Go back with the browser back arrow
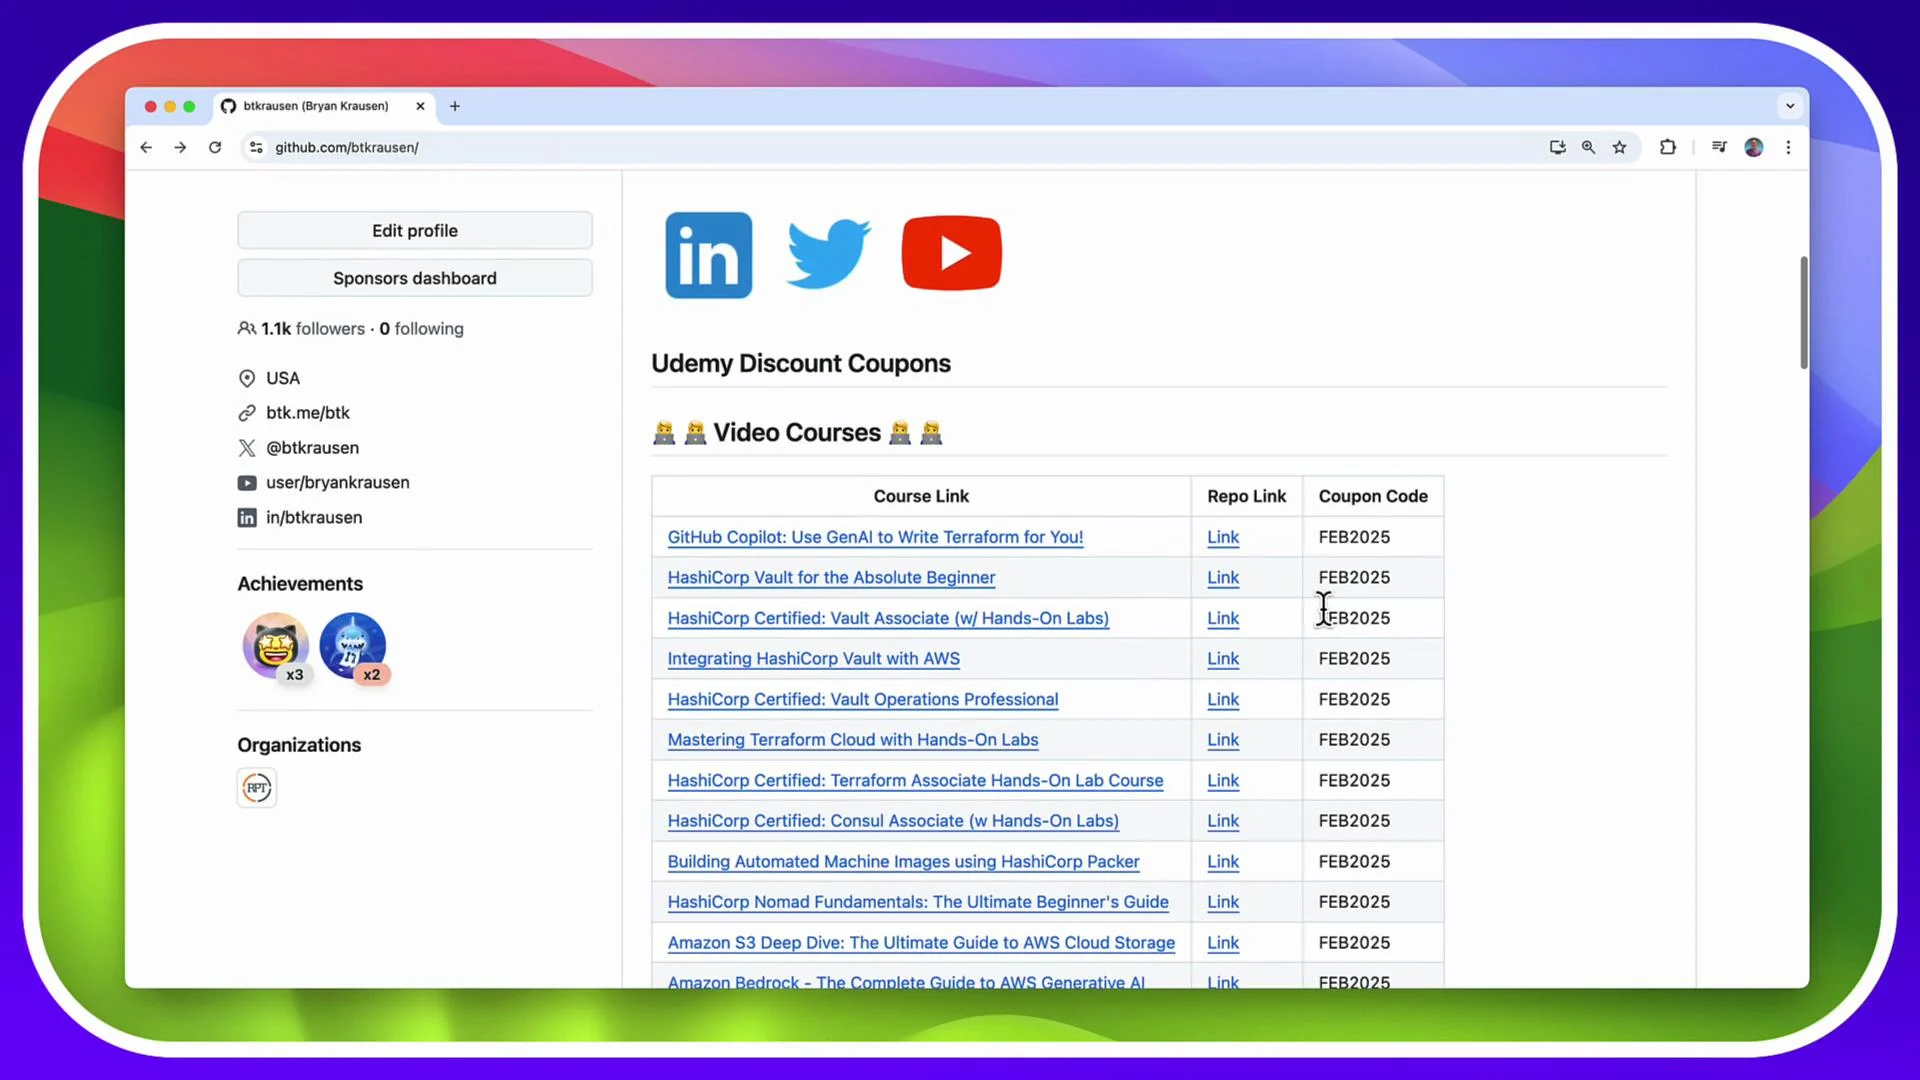Screen dimensions: 1920x1080 146,147
